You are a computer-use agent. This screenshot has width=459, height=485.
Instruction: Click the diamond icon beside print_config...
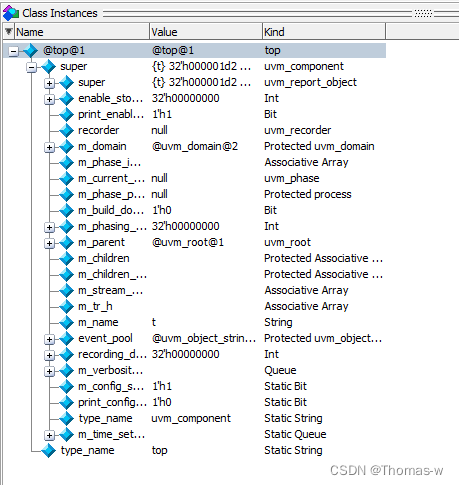click(x=66, y=403)
